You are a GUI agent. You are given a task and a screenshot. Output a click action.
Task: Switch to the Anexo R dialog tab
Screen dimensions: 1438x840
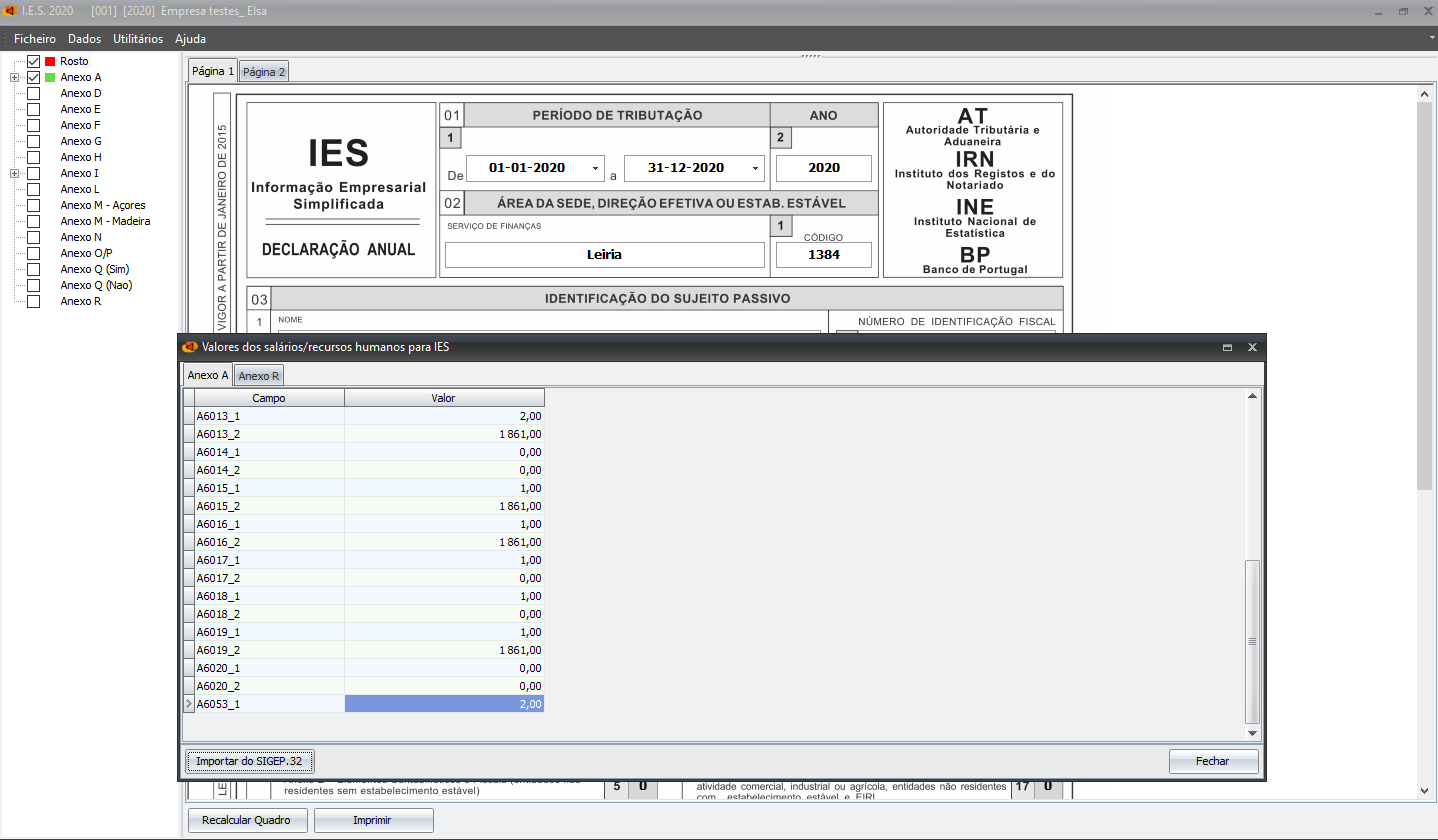pos(259,376)
